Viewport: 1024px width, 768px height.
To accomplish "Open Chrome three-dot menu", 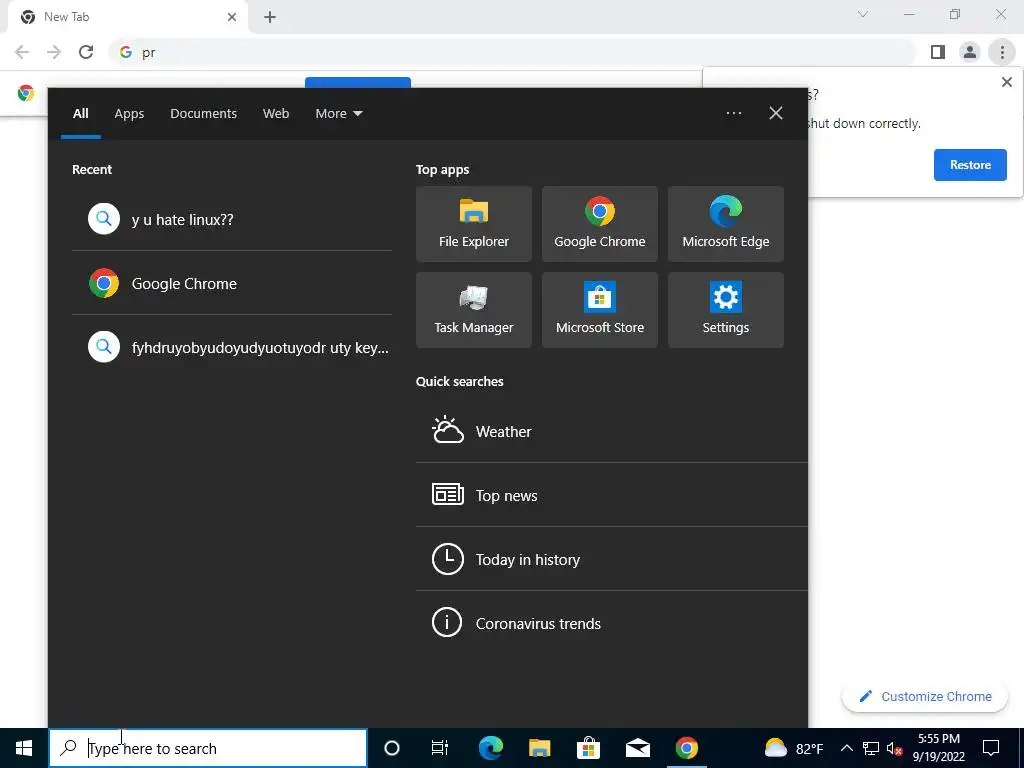I will pyautogui.click(x=1002, y=52).
